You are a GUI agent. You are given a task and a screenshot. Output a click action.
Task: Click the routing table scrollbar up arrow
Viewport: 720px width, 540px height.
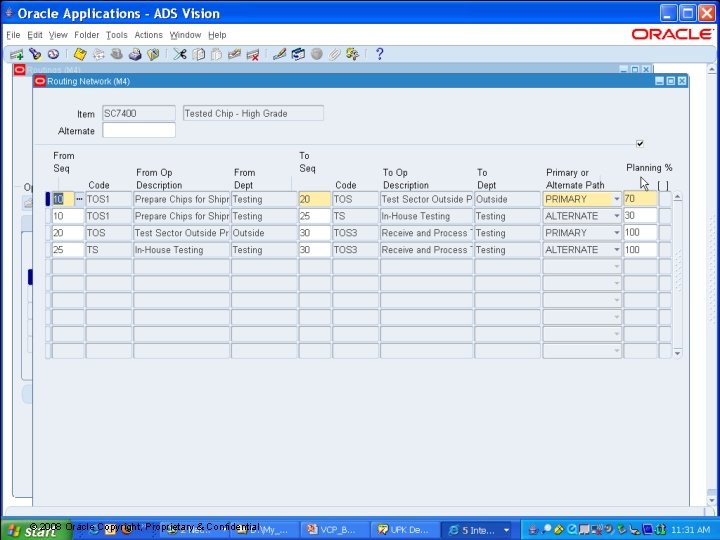(x=677, y=197)
